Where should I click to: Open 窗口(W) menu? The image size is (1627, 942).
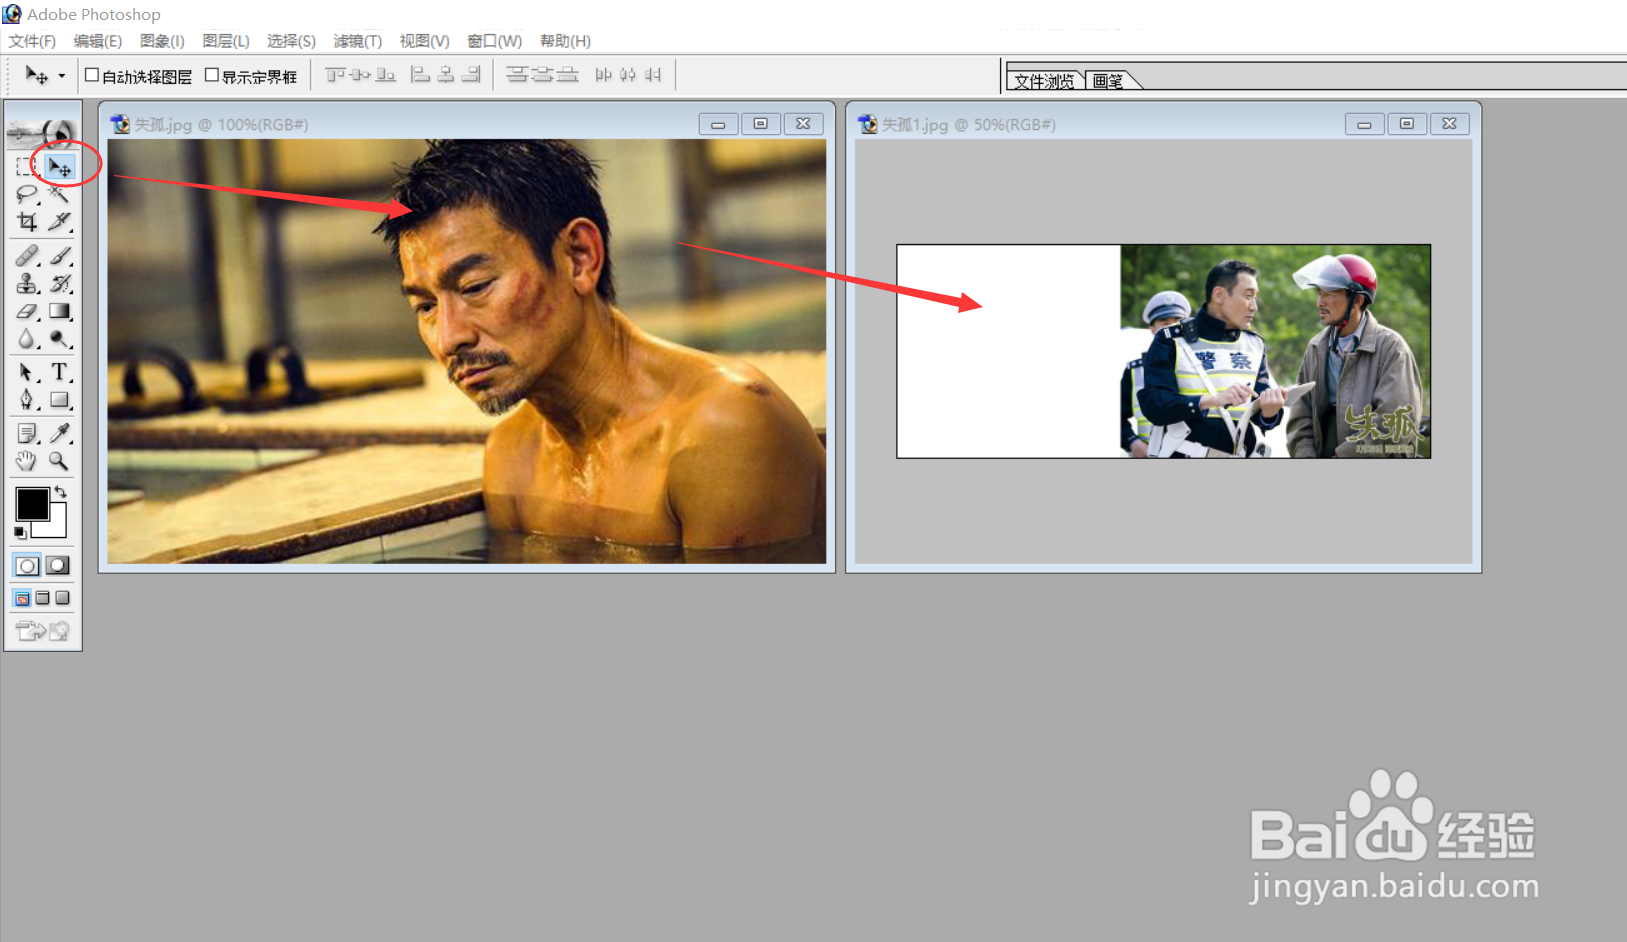[495, 41]
